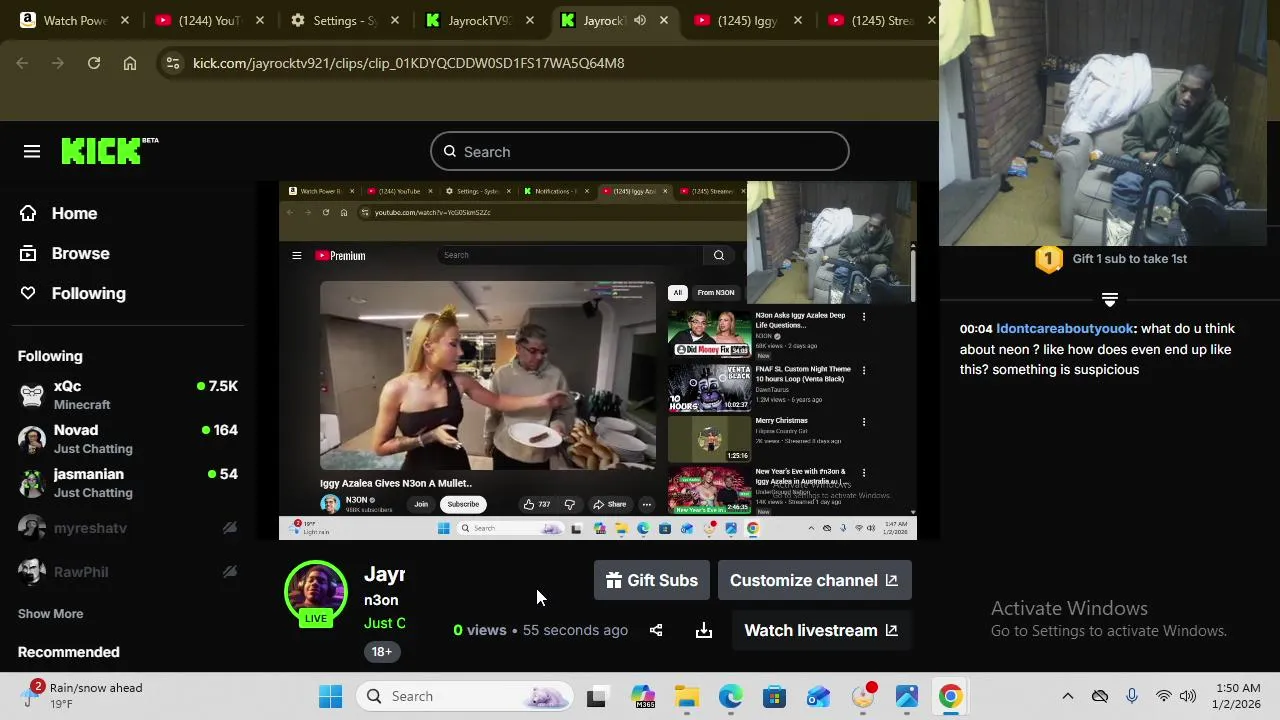This screenshot has width=1280, height=720.
Task: Open clock and date 1:50 AM
Action: coord(1238,696)
